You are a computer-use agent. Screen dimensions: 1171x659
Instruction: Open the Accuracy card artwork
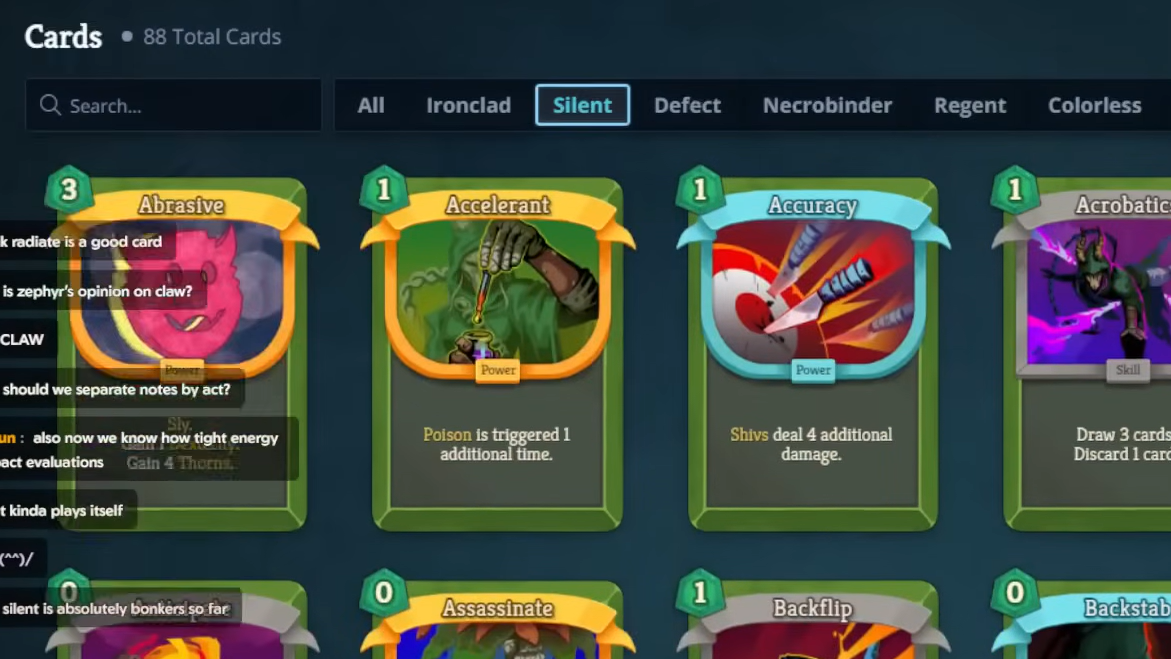pyautogui.click(x=813, y=295)
